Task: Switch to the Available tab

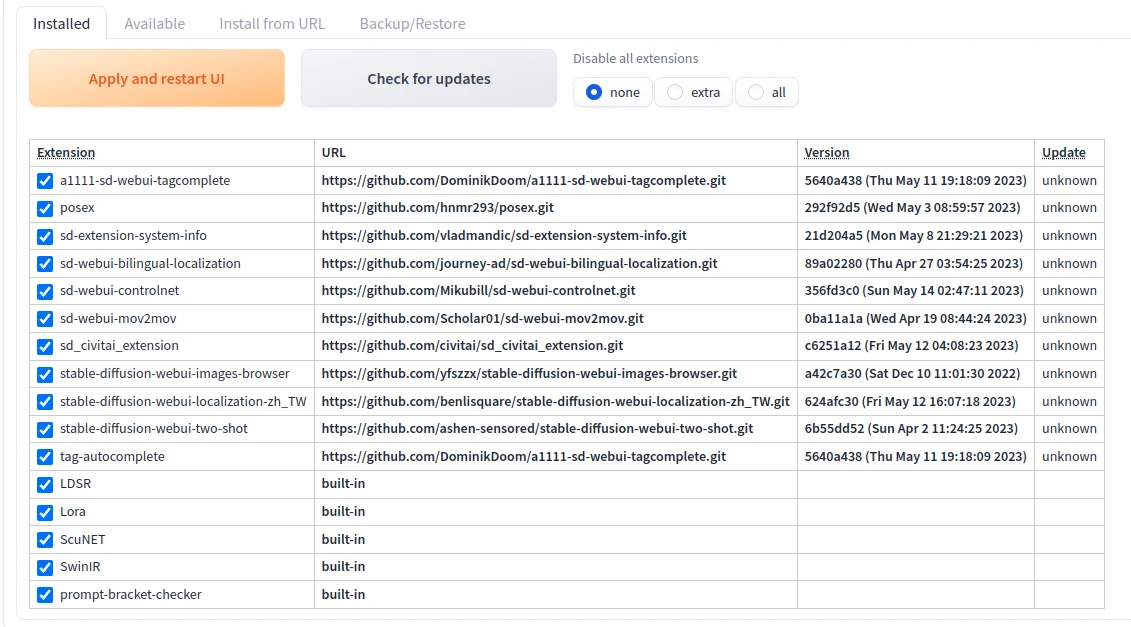Action: tap(154, 23)
